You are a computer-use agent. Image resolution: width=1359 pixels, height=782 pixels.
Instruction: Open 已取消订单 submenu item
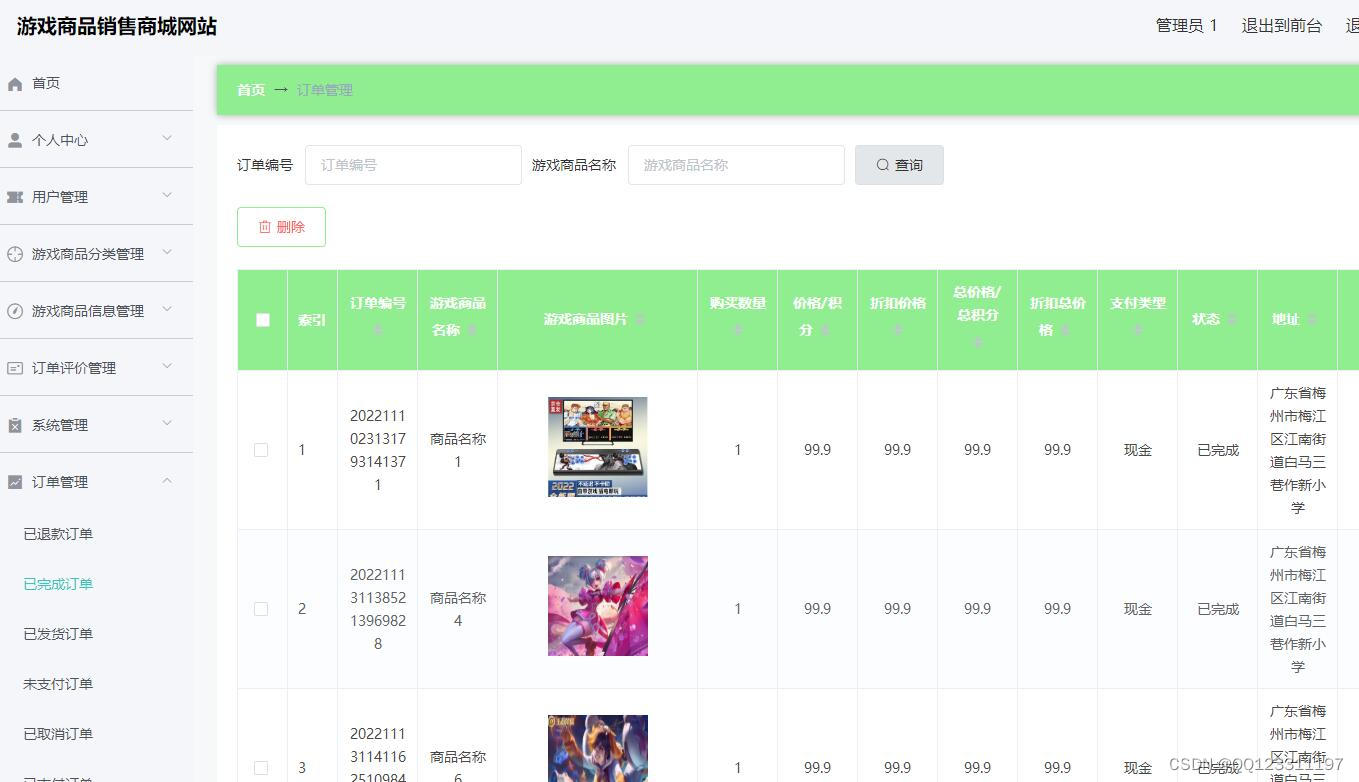[x=58, y=734]
